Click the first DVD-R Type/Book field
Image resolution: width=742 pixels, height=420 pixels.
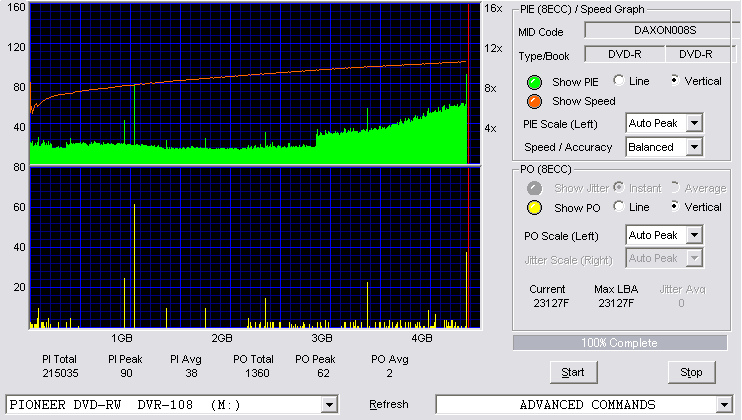625,54
